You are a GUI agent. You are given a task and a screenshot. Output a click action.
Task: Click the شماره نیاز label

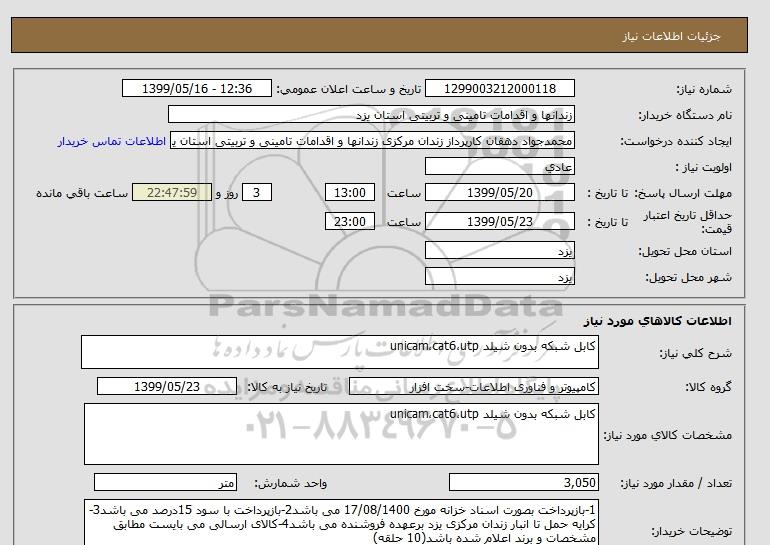704,89
